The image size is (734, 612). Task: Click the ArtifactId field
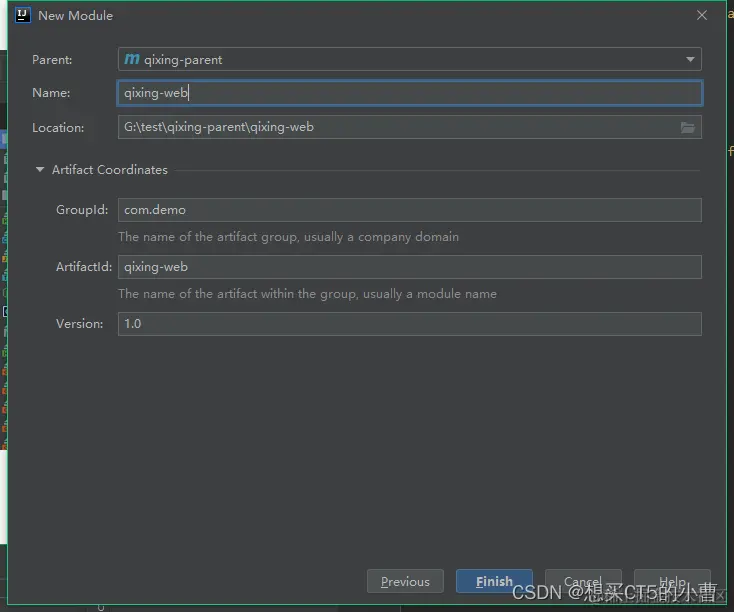click(410, 267)
